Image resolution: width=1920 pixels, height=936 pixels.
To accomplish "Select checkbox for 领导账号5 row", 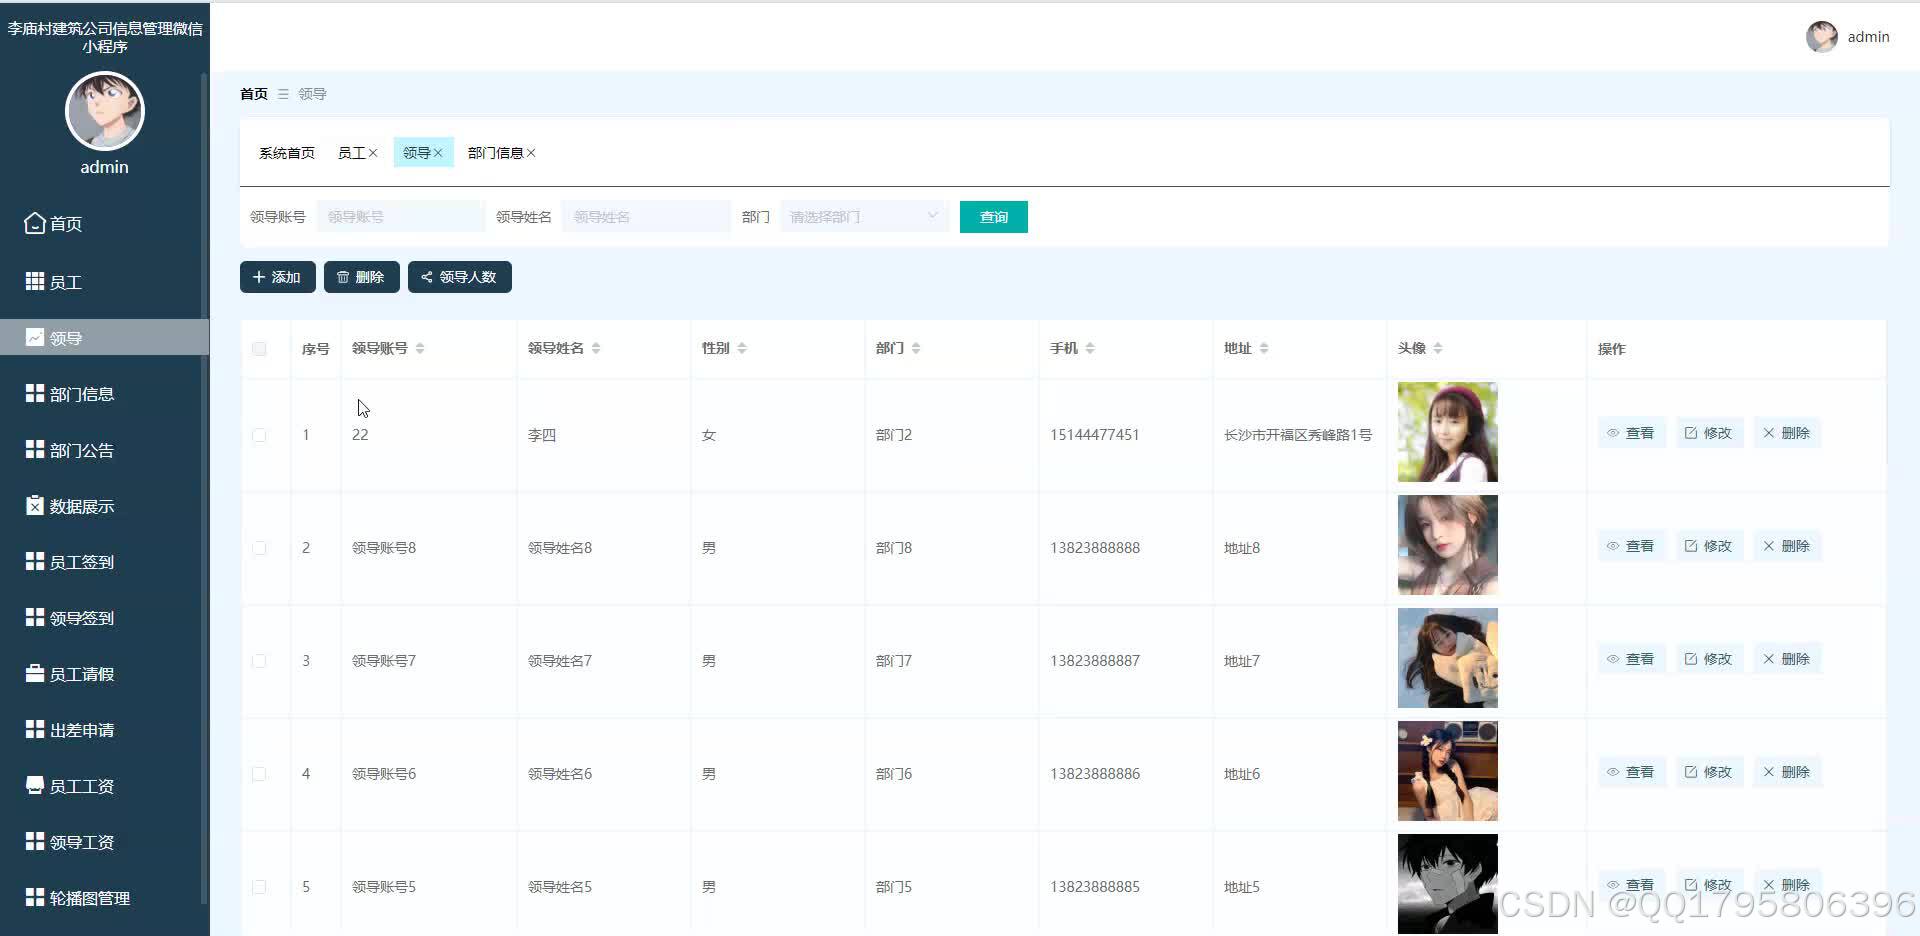I will 259,887.
